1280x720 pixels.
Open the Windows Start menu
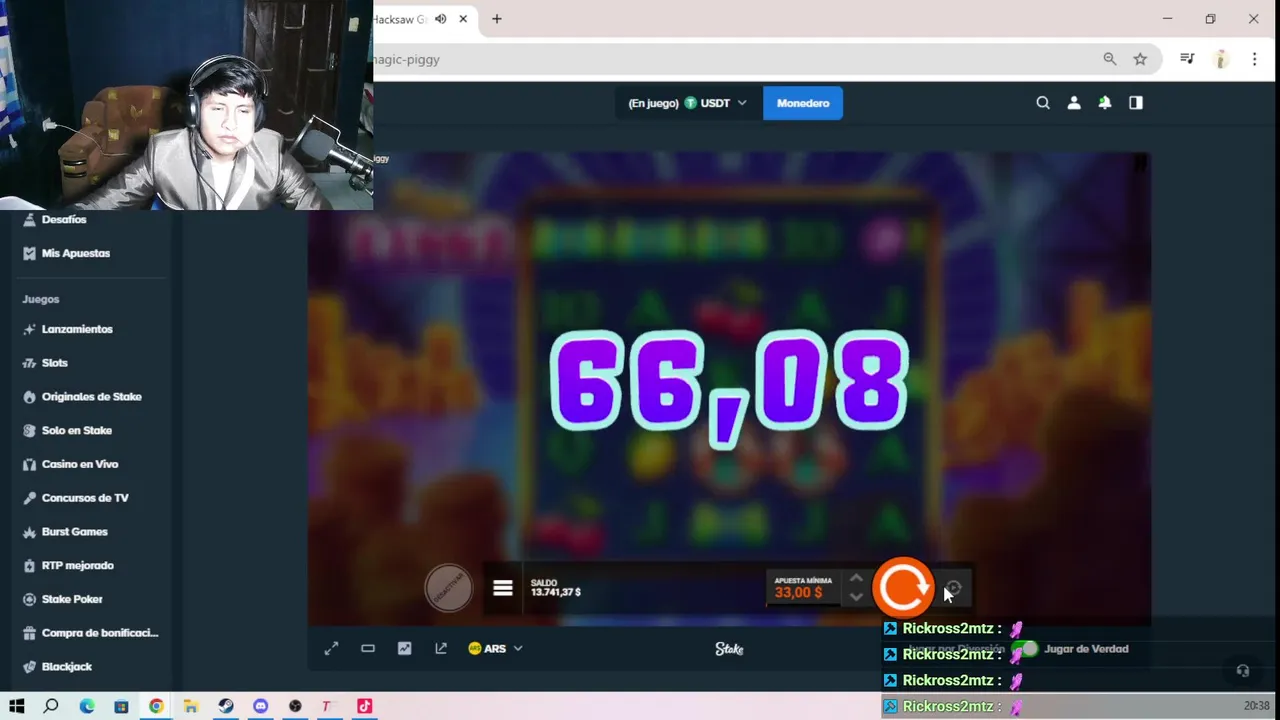[x=16, y=706]
